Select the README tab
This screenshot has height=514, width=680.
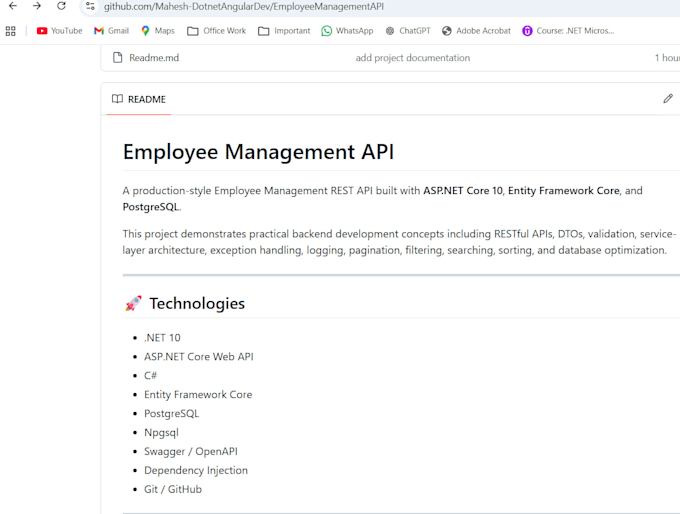click(139, 99)
